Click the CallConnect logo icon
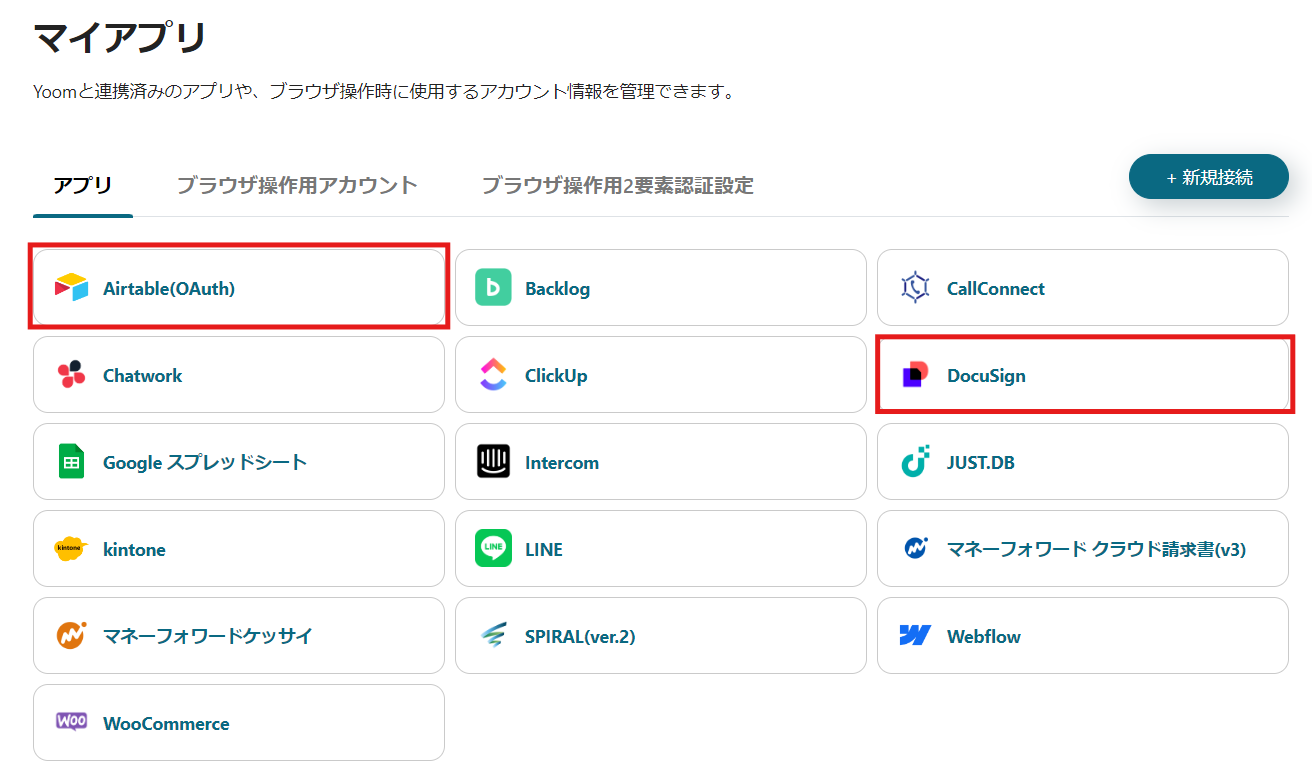1312x773 pixels. [915, 288]
